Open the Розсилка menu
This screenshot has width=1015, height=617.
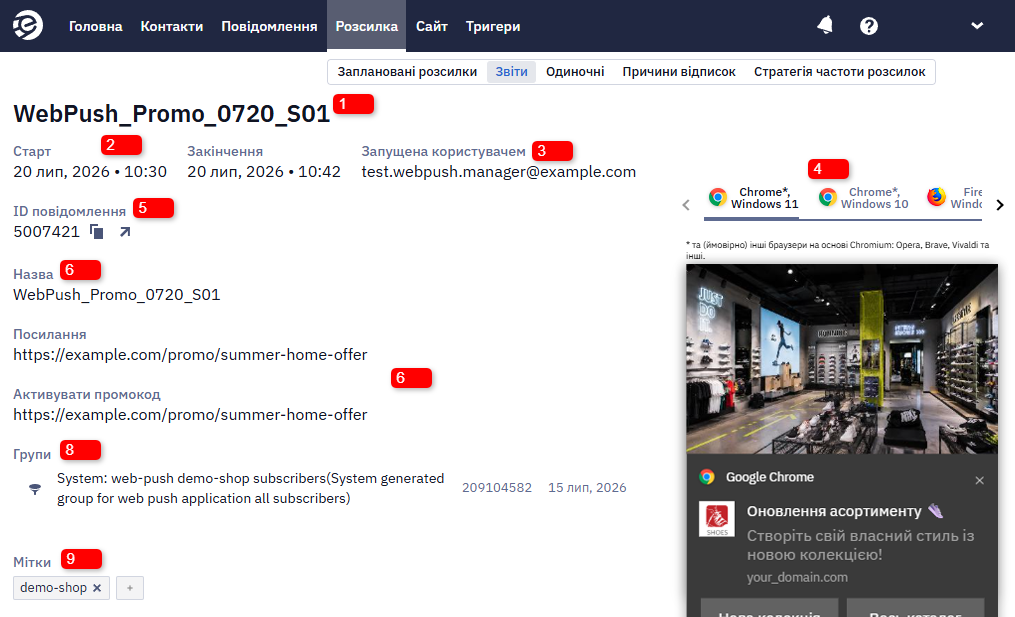366,27
